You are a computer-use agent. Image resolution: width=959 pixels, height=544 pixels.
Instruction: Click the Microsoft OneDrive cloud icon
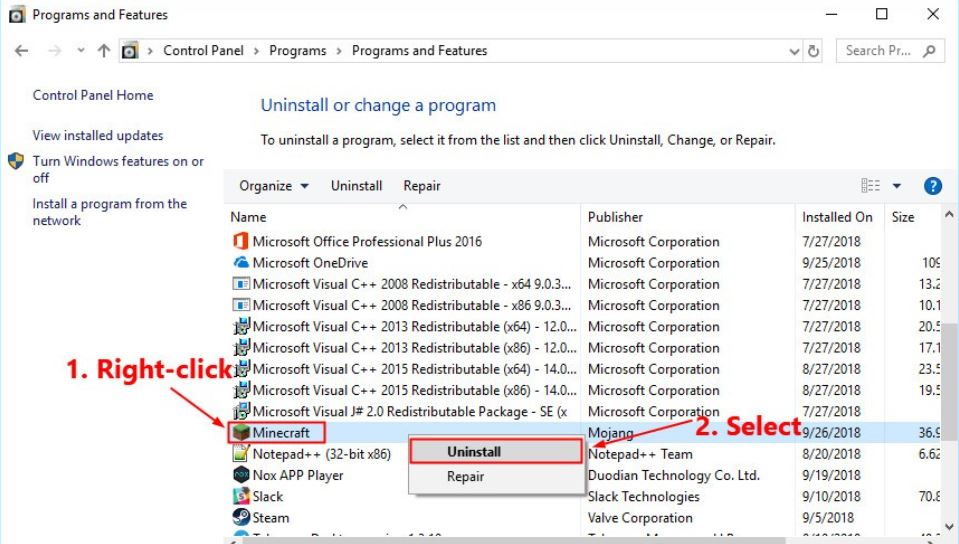click(x=241, y=263)
